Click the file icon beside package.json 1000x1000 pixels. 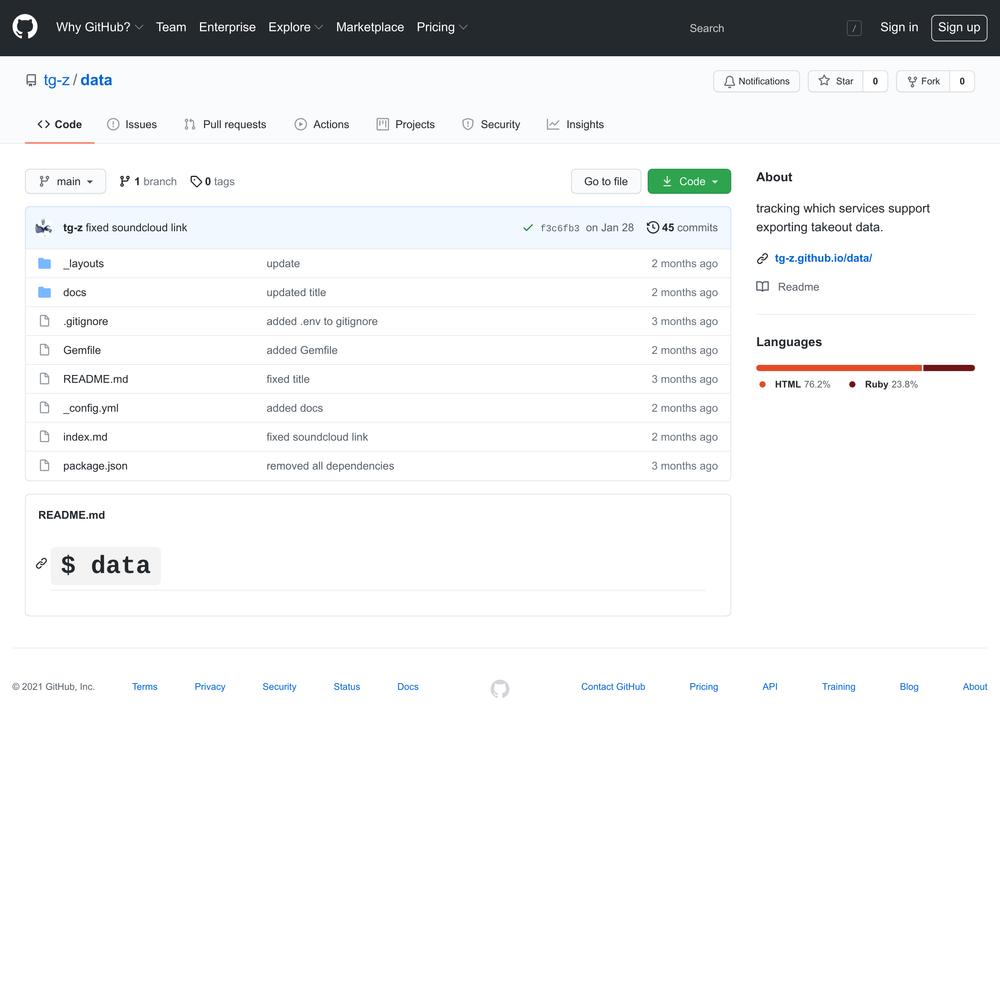click(x=44, y=466)
